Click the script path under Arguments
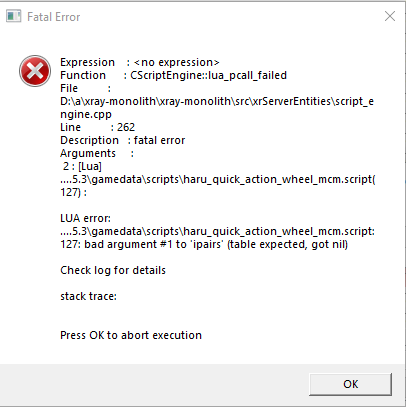Viewport: 406px width, 407px height. pyautogui.click(x=218, y=179)
